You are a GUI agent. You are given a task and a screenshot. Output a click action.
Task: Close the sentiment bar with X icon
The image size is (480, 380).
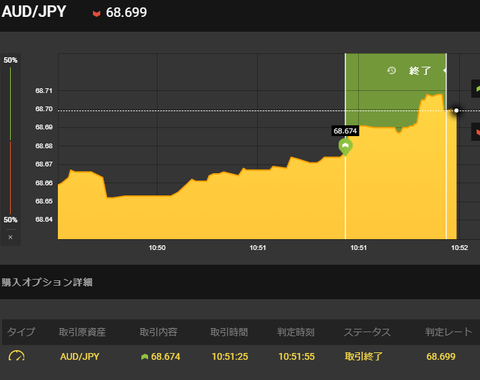point(10,237)
